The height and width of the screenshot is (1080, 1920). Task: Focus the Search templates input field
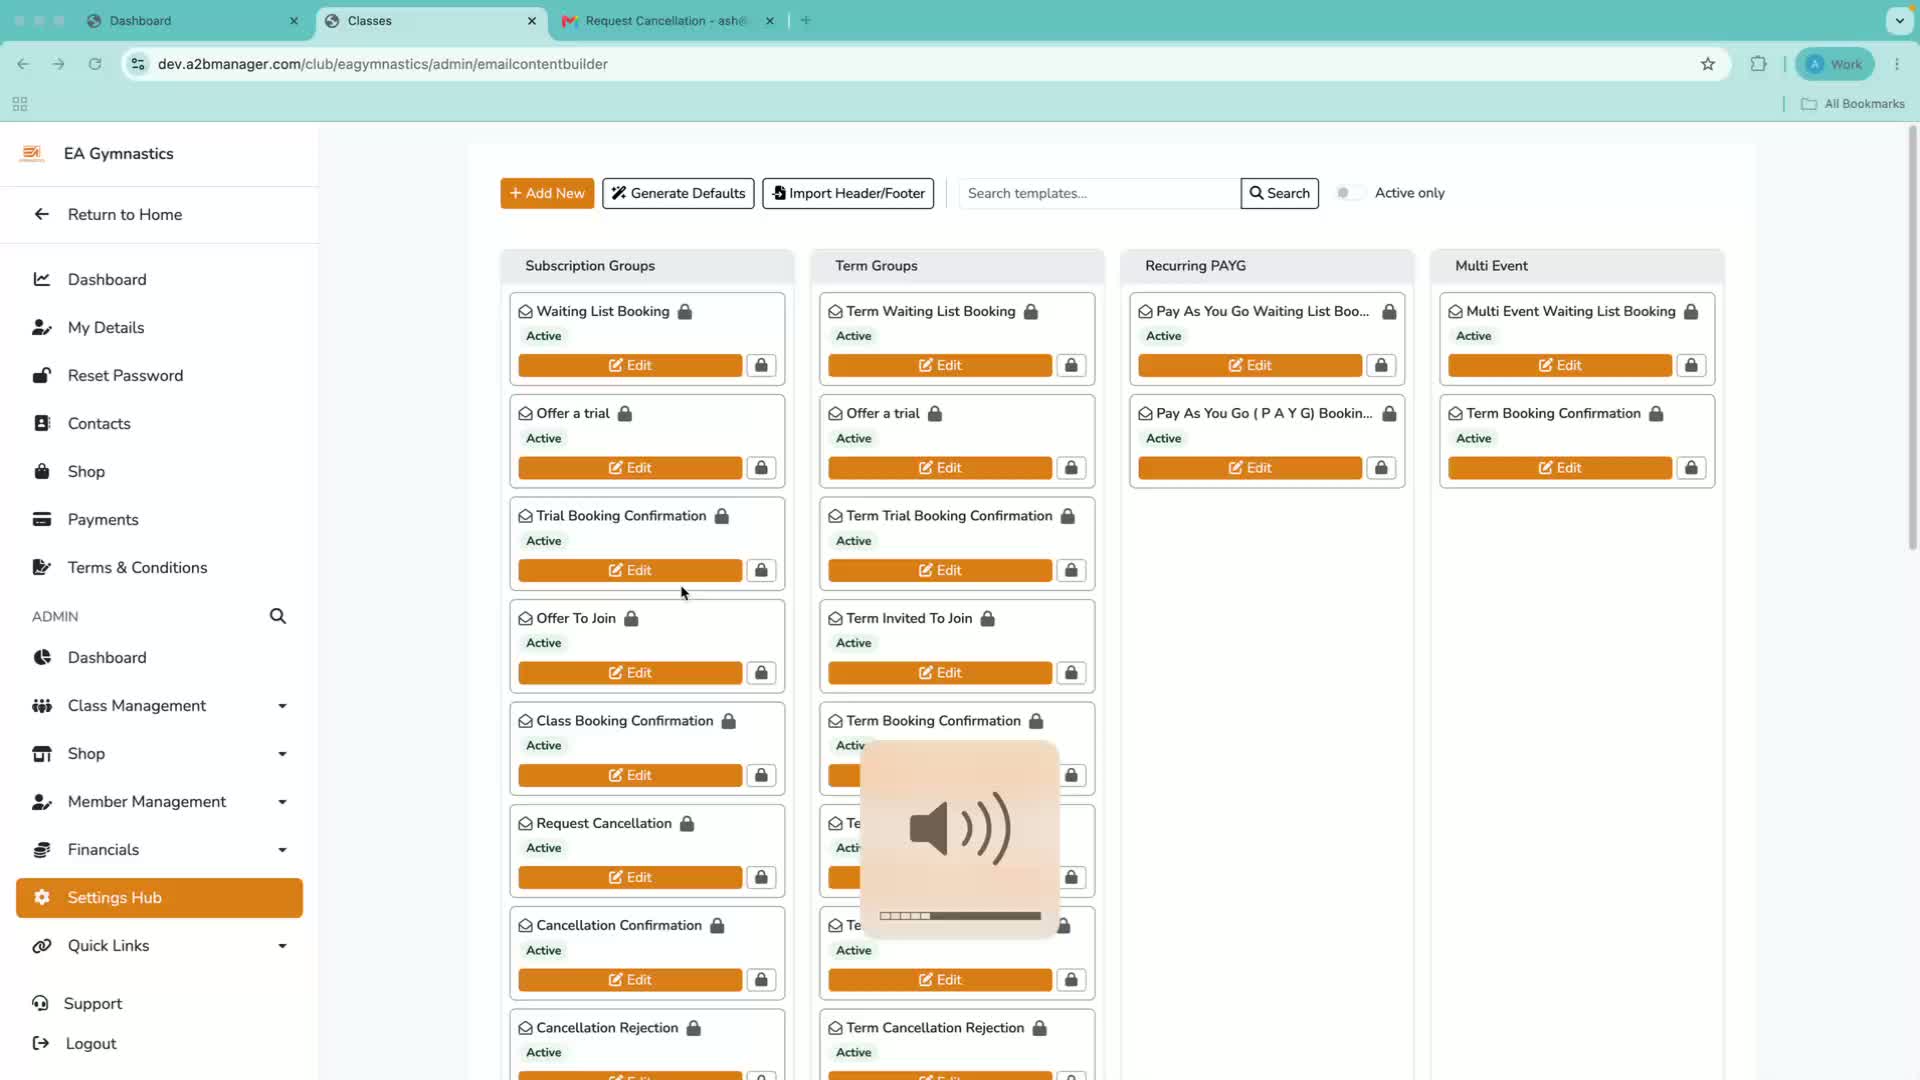(1099, 193)
